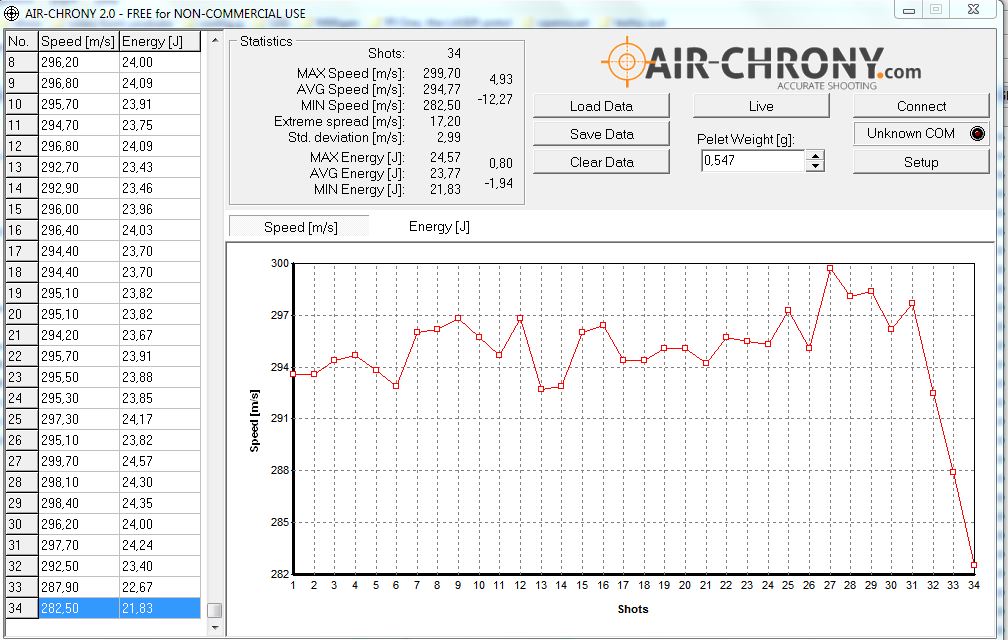Click the Pelet Weight input field

point(753,161)
